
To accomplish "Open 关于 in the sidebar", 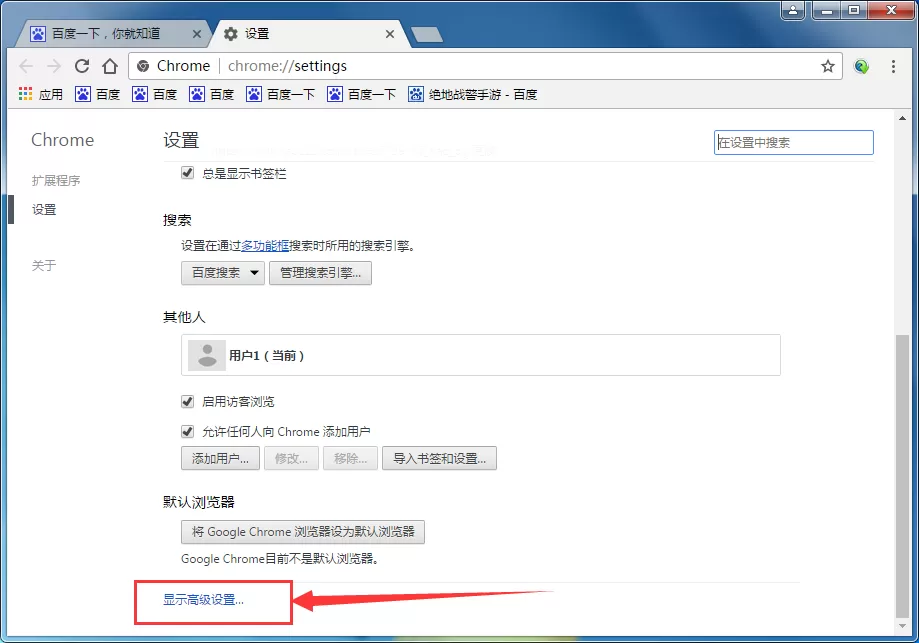I will coord(44,266).
